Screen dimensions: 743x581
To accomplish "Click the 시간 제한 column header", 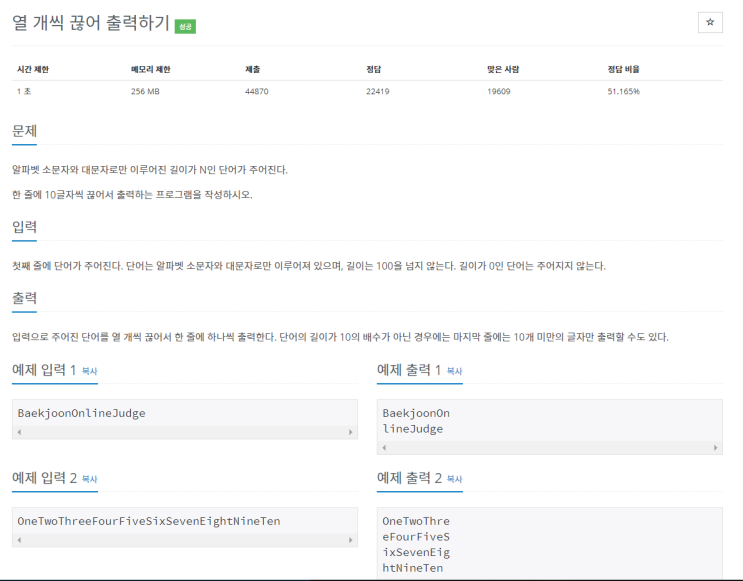I will [x=33, y=69].
